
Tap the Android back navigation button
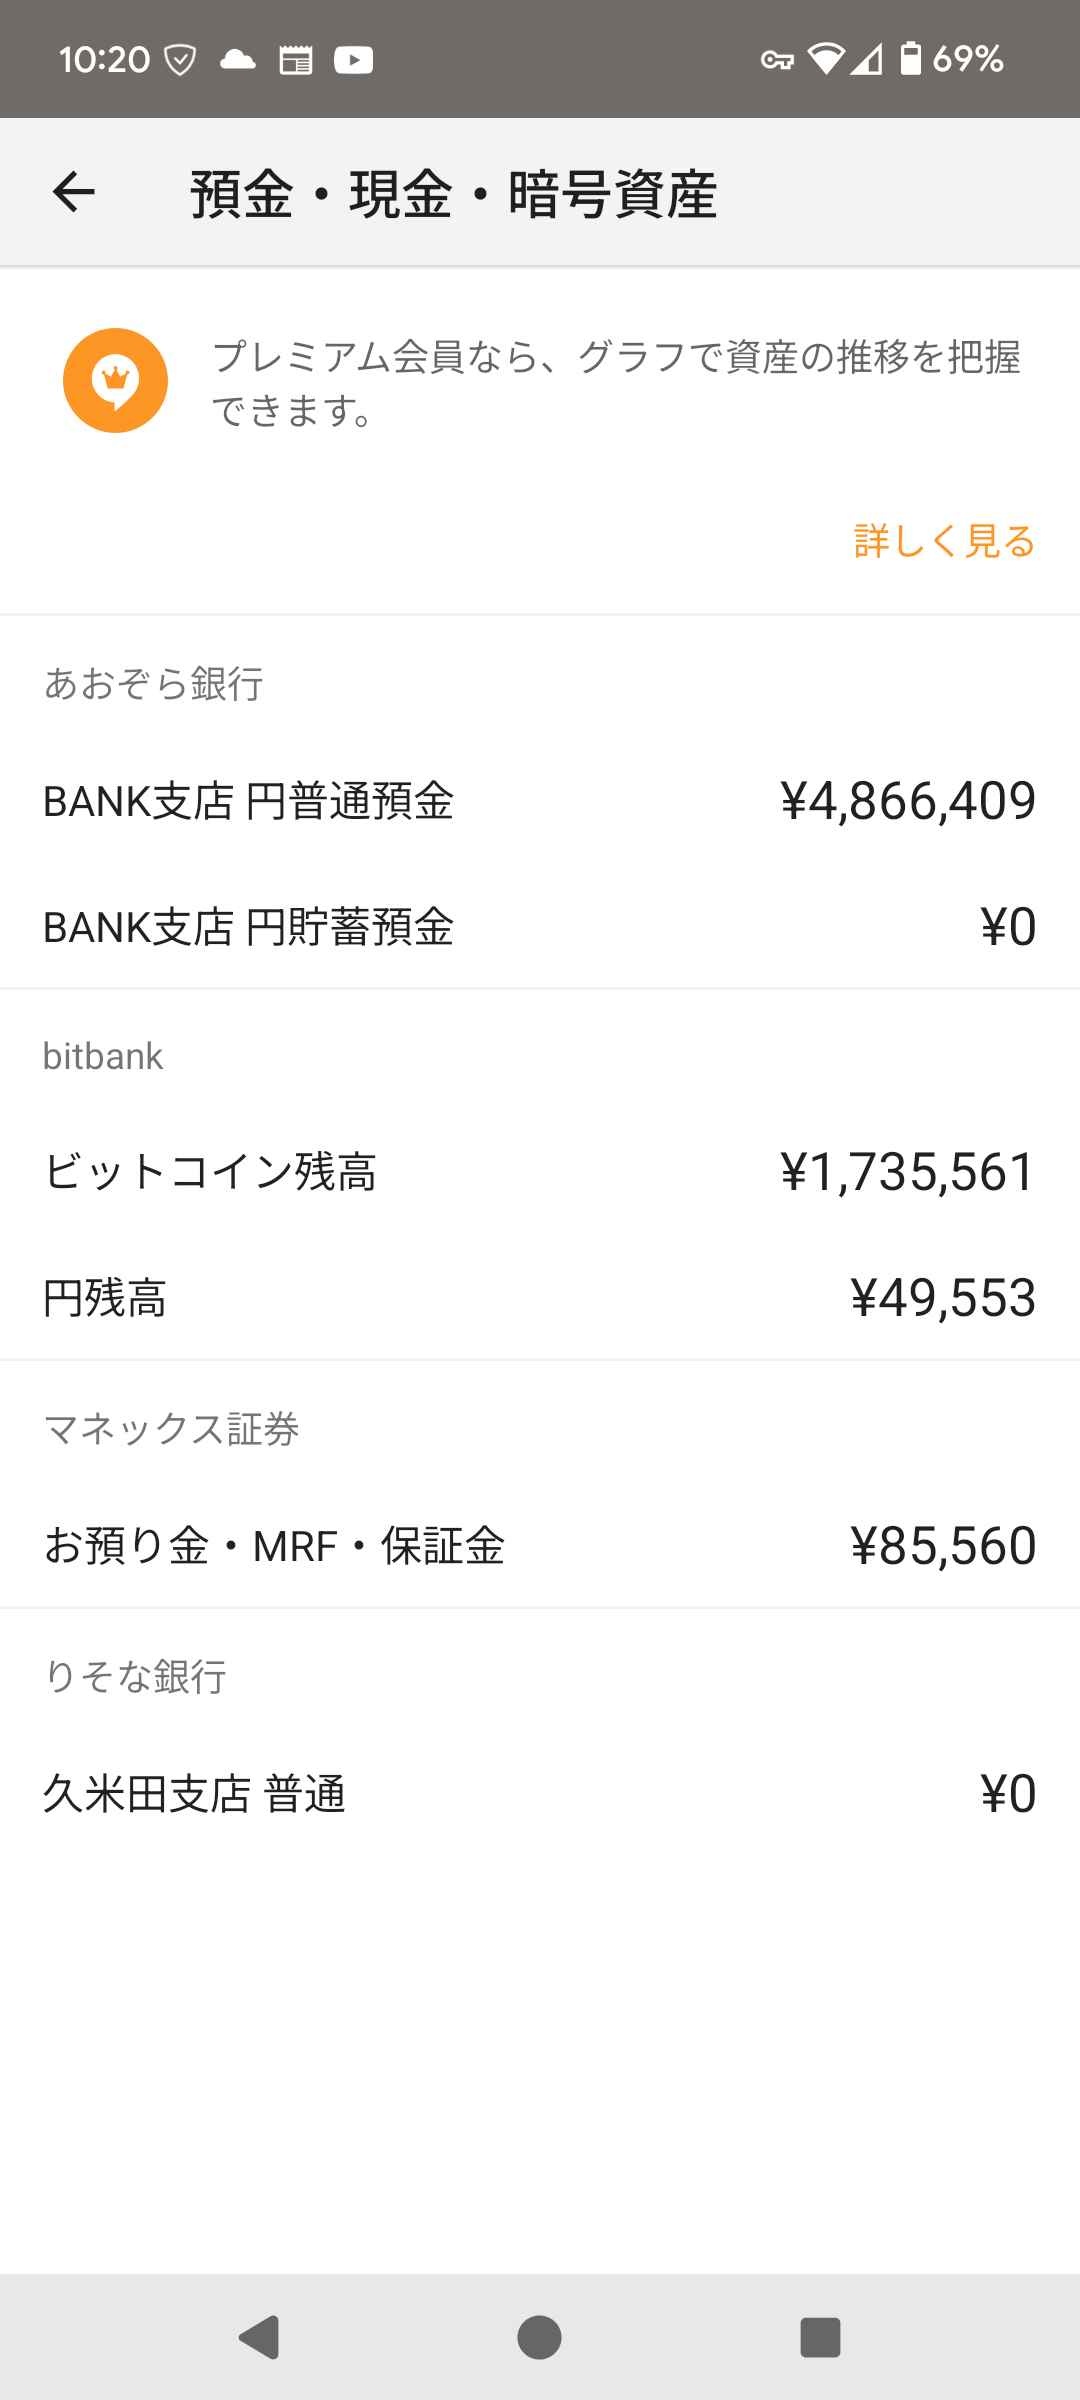coord(259,2337)
